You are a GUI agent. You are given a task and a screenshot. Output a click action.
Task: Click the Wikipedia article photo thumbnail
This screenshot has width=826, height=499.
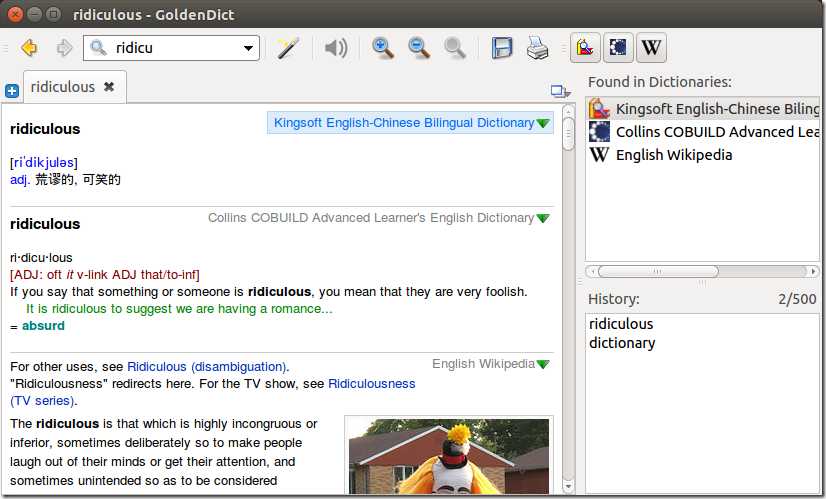(449, 456)
